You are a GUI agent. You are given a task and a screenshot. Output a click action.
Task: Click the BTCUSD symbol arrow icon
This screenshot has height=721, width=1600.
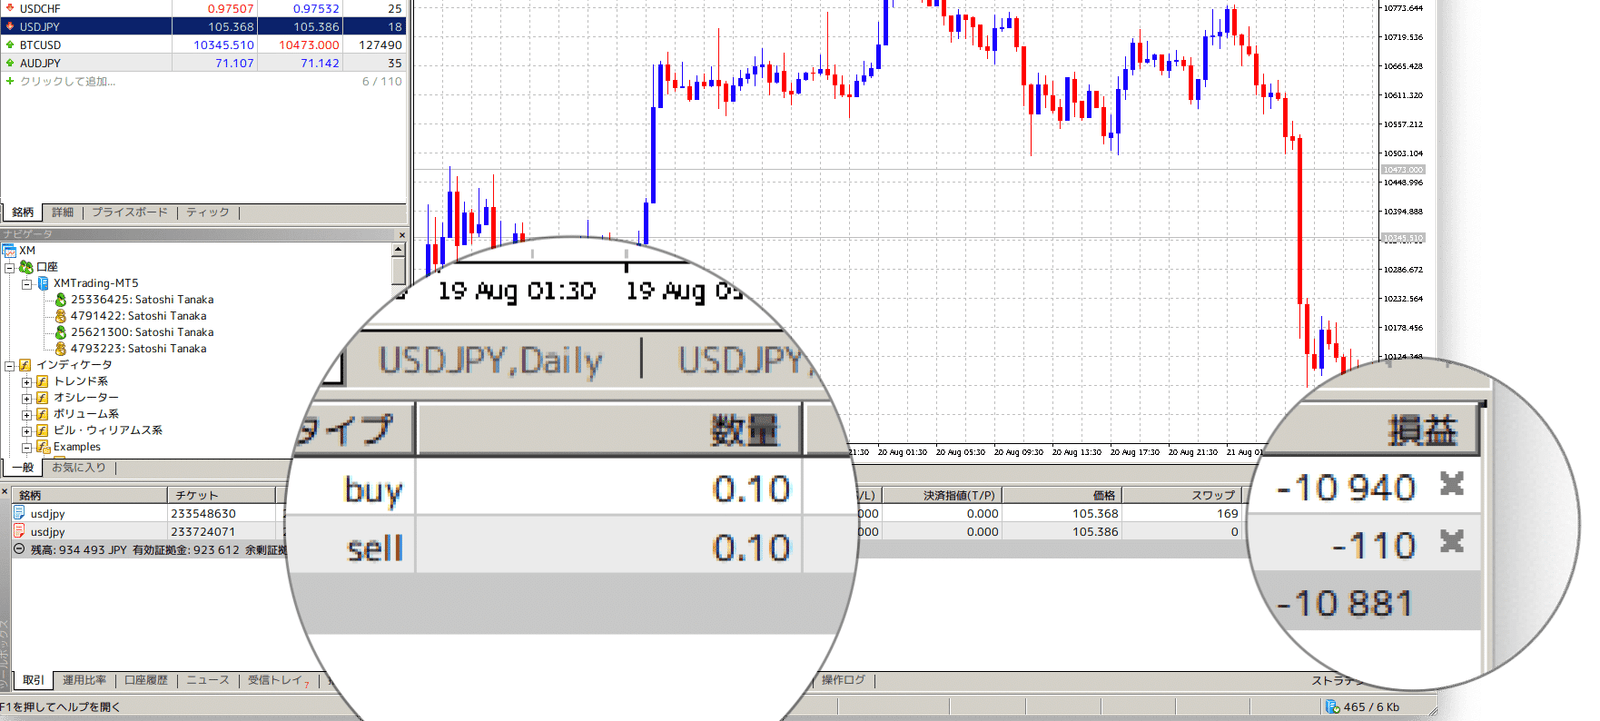[x=10, y=45]
